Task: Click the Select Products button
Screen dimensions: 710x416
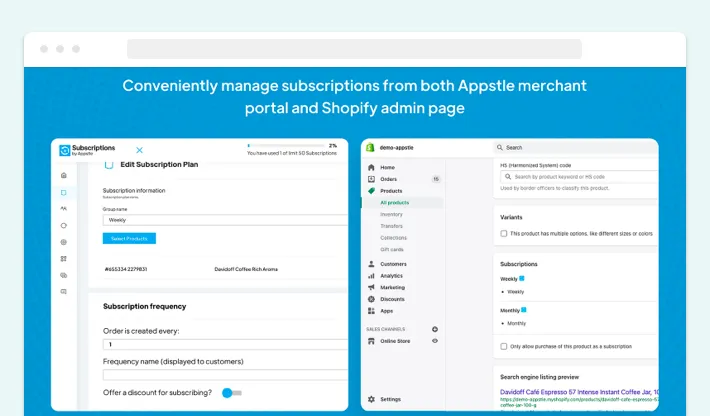Action: pos(129,239)
